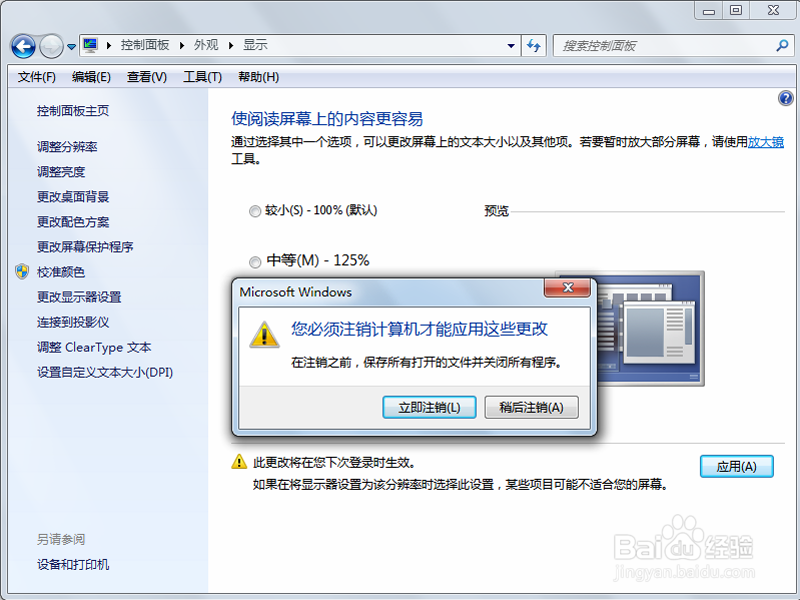Open the 放大镜 hyperlink
The width and height of the screenshot is (800, 600).
pyautogui.click(x=766, y=142)
